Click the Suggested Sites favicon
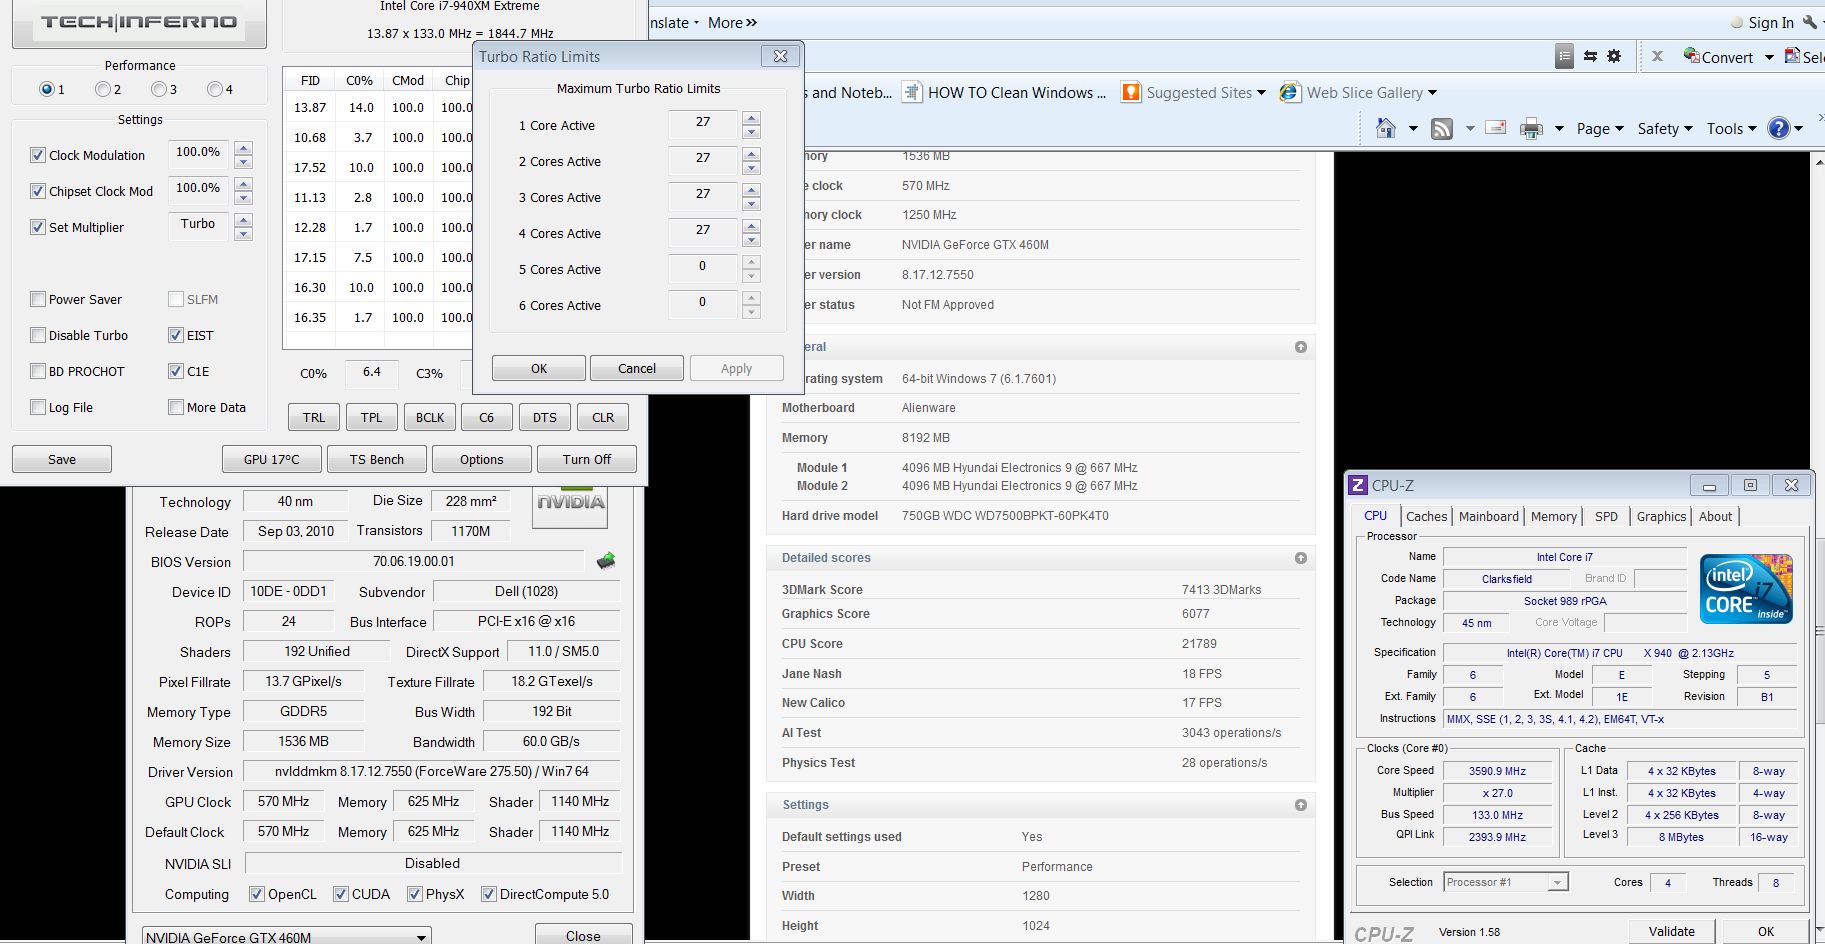1825x944 pixels. 1131,92
